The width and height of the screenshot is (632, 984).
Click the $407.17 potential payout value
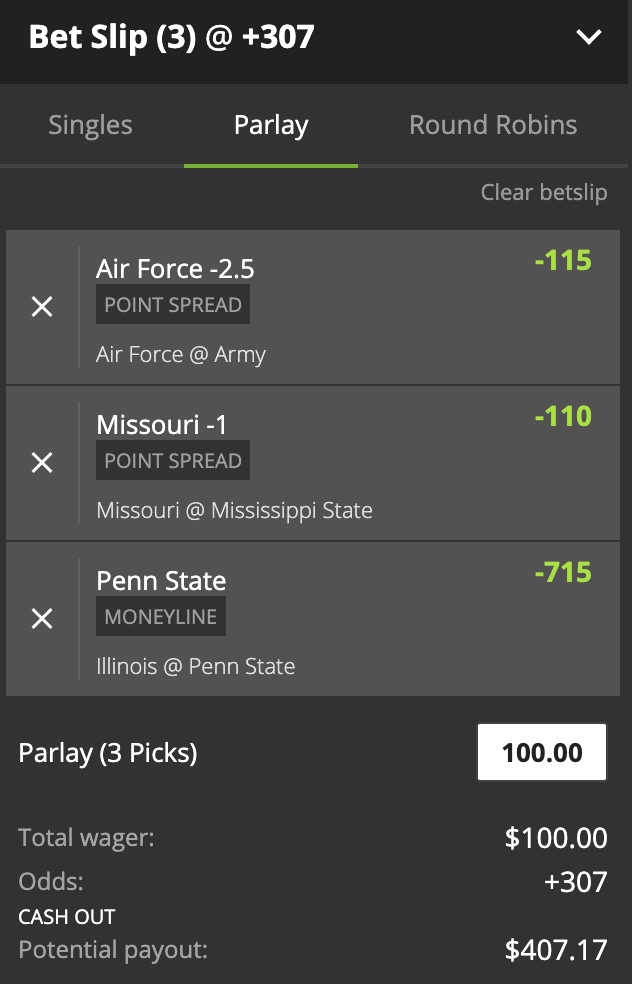pyautogui.click(x=557, y=949)
